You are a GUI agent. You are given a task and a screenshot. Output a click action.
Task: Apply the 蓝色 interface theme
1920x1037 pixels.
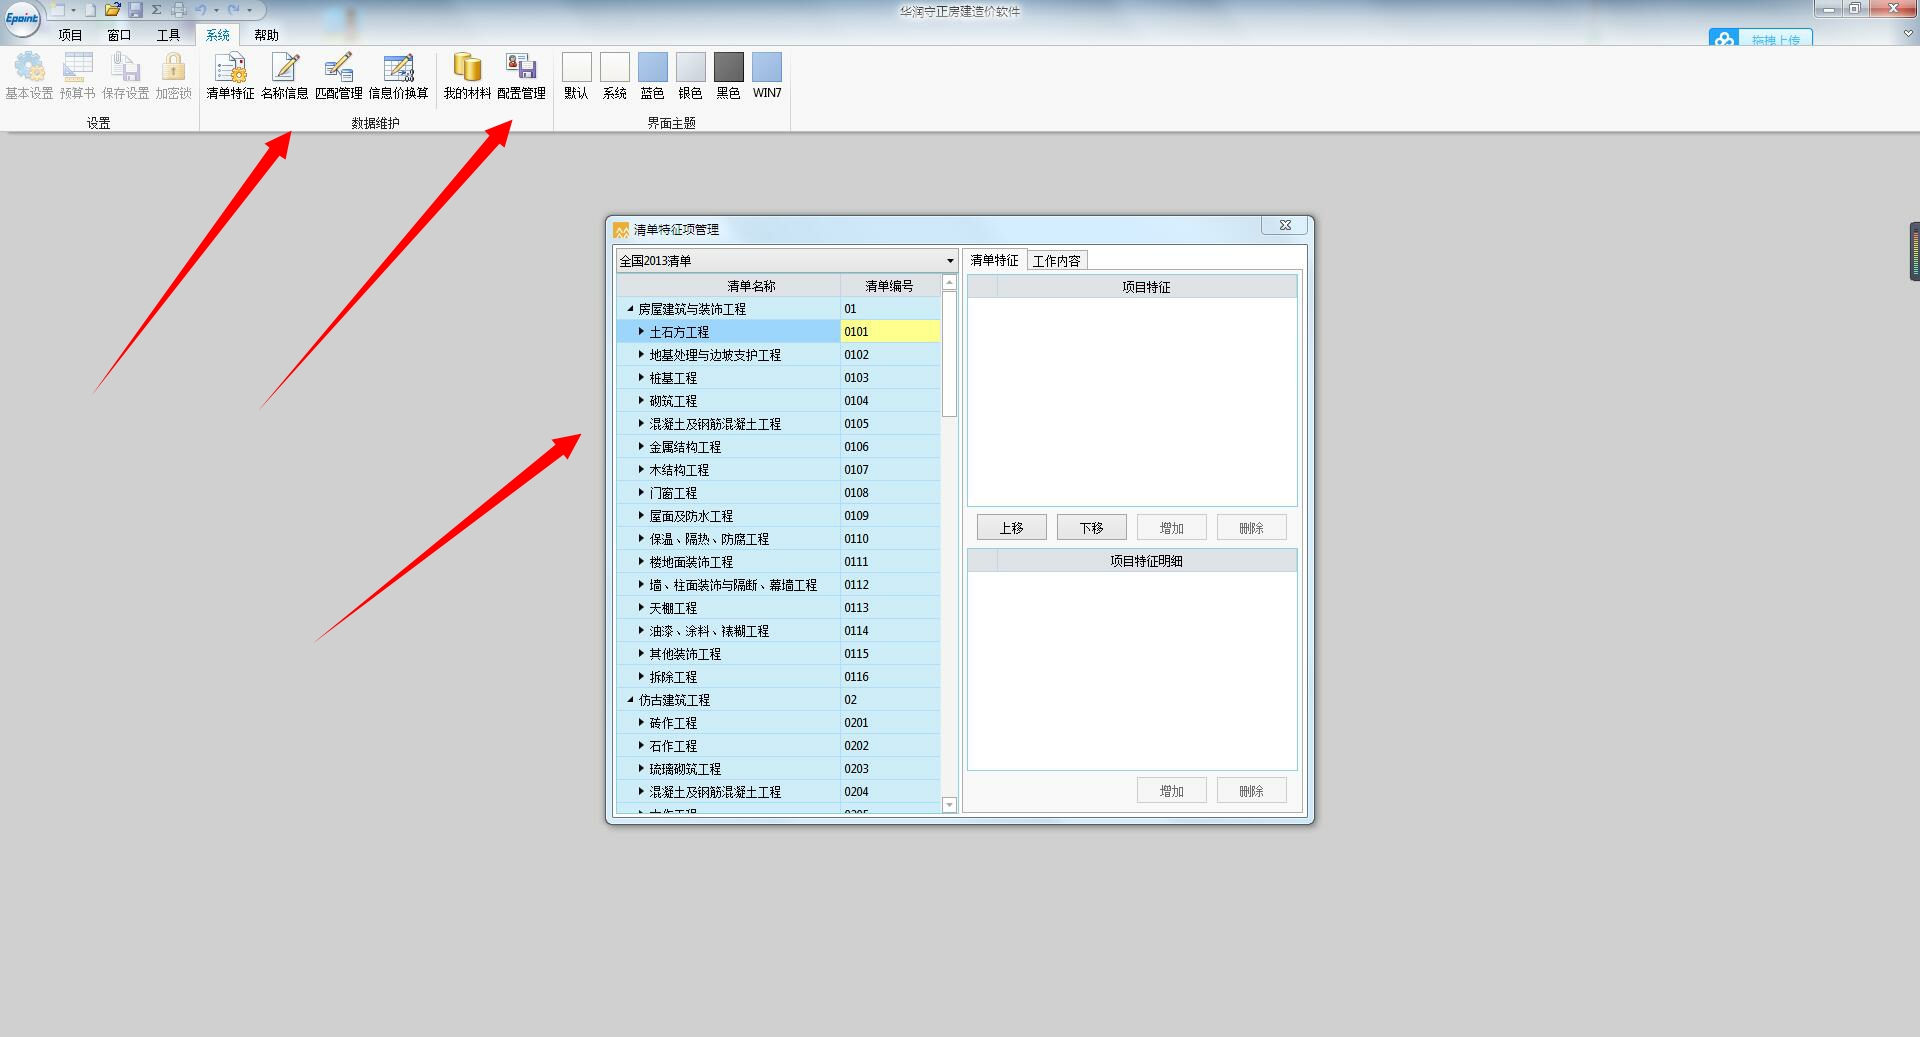[653, 76]
